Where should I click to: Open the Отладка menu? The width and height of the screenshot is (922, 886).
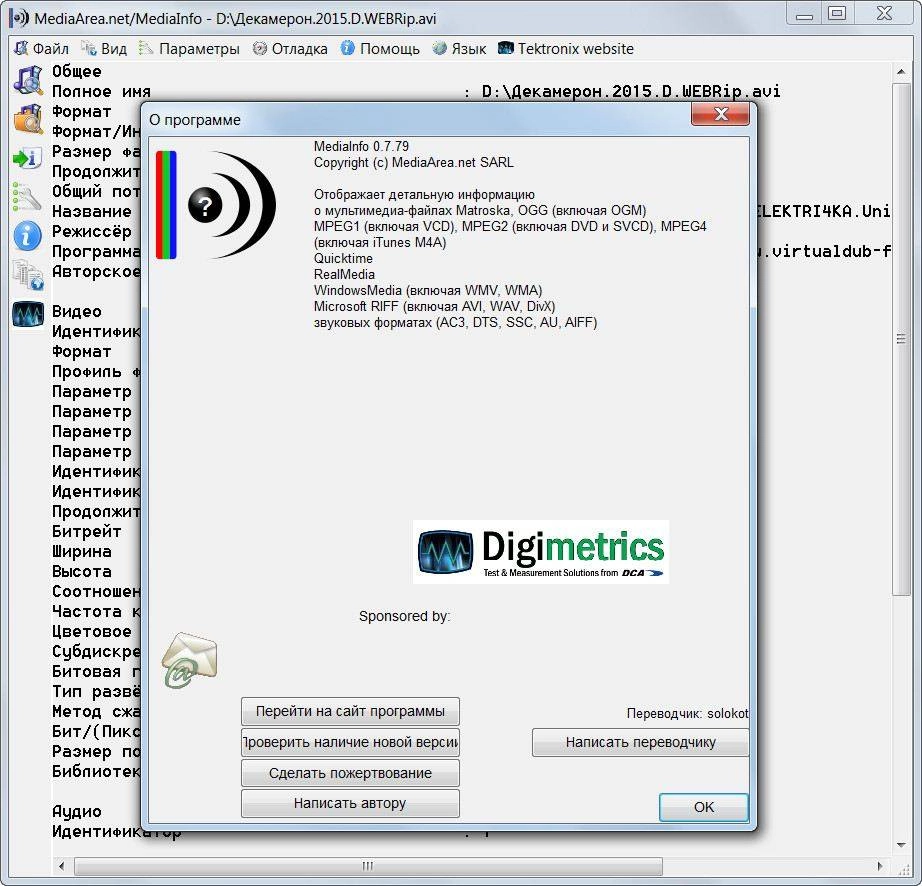click(290, 49)
